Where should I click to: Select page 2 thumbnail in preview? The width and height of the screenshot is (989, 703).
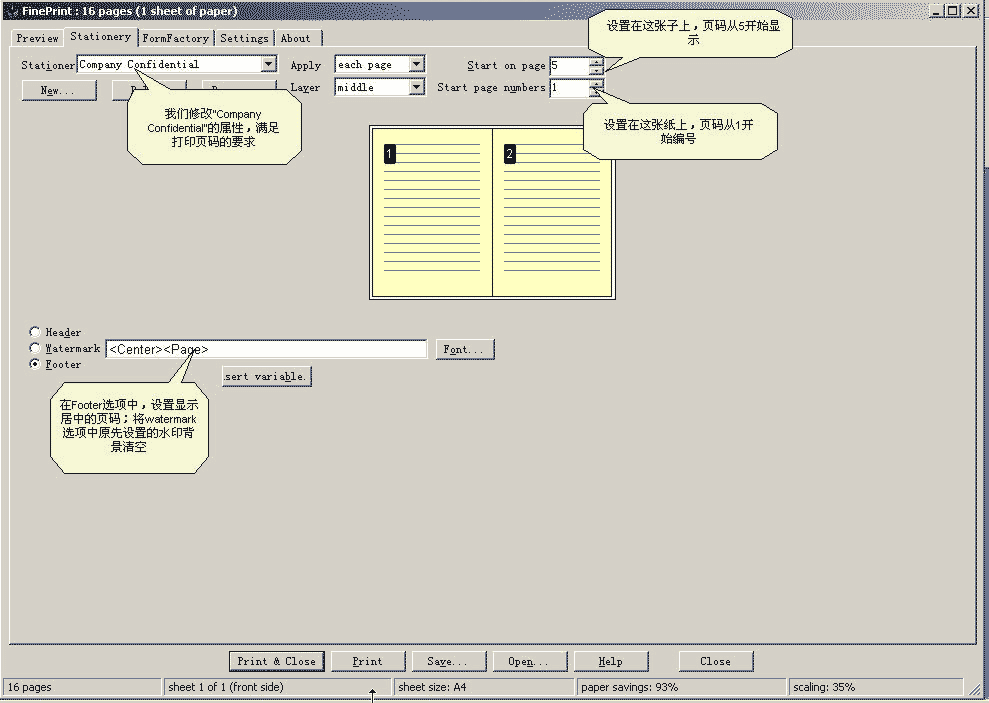tap(553, 212)
